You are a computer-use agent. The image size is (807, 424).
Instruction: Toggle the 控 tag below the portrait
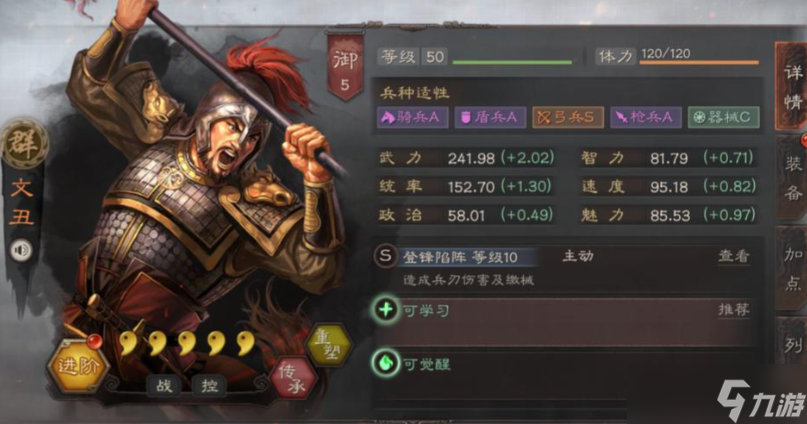click(209, 385)
